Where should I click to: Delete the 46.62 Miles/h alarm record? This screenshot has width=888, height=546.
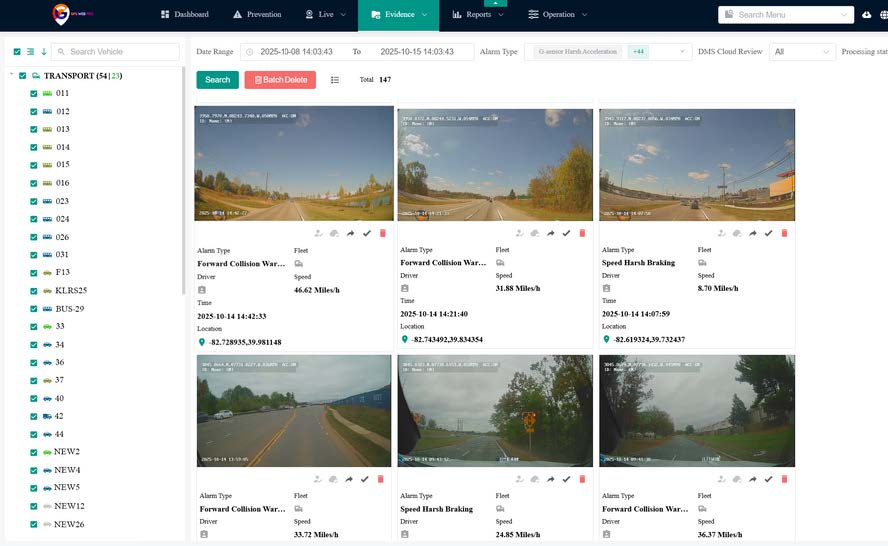[x=381, y=233]
